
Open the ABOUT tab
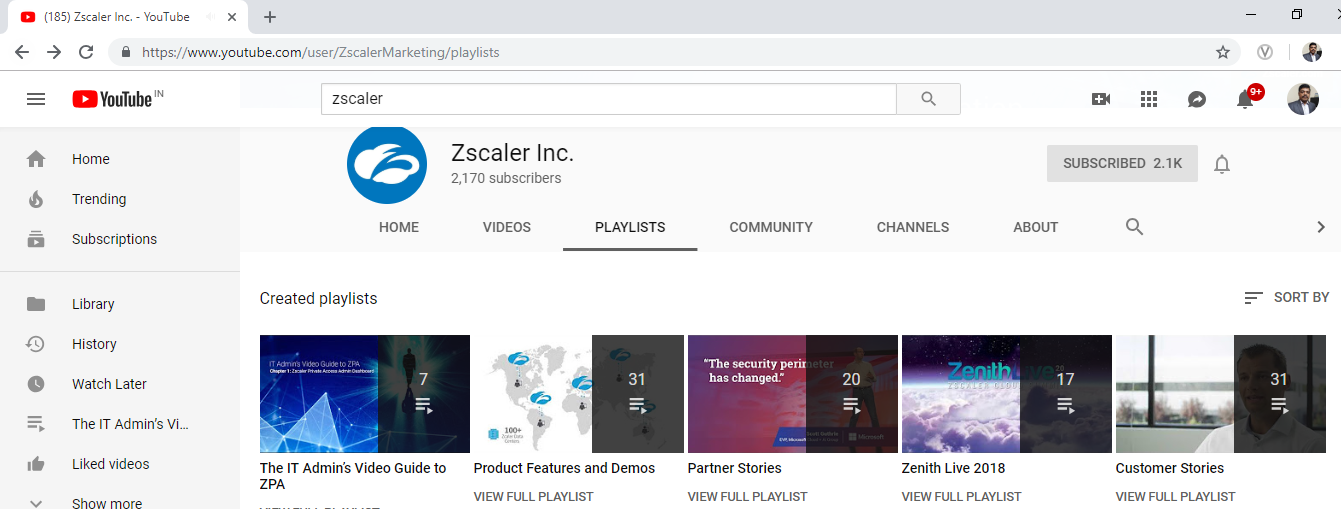[1035, 227]
